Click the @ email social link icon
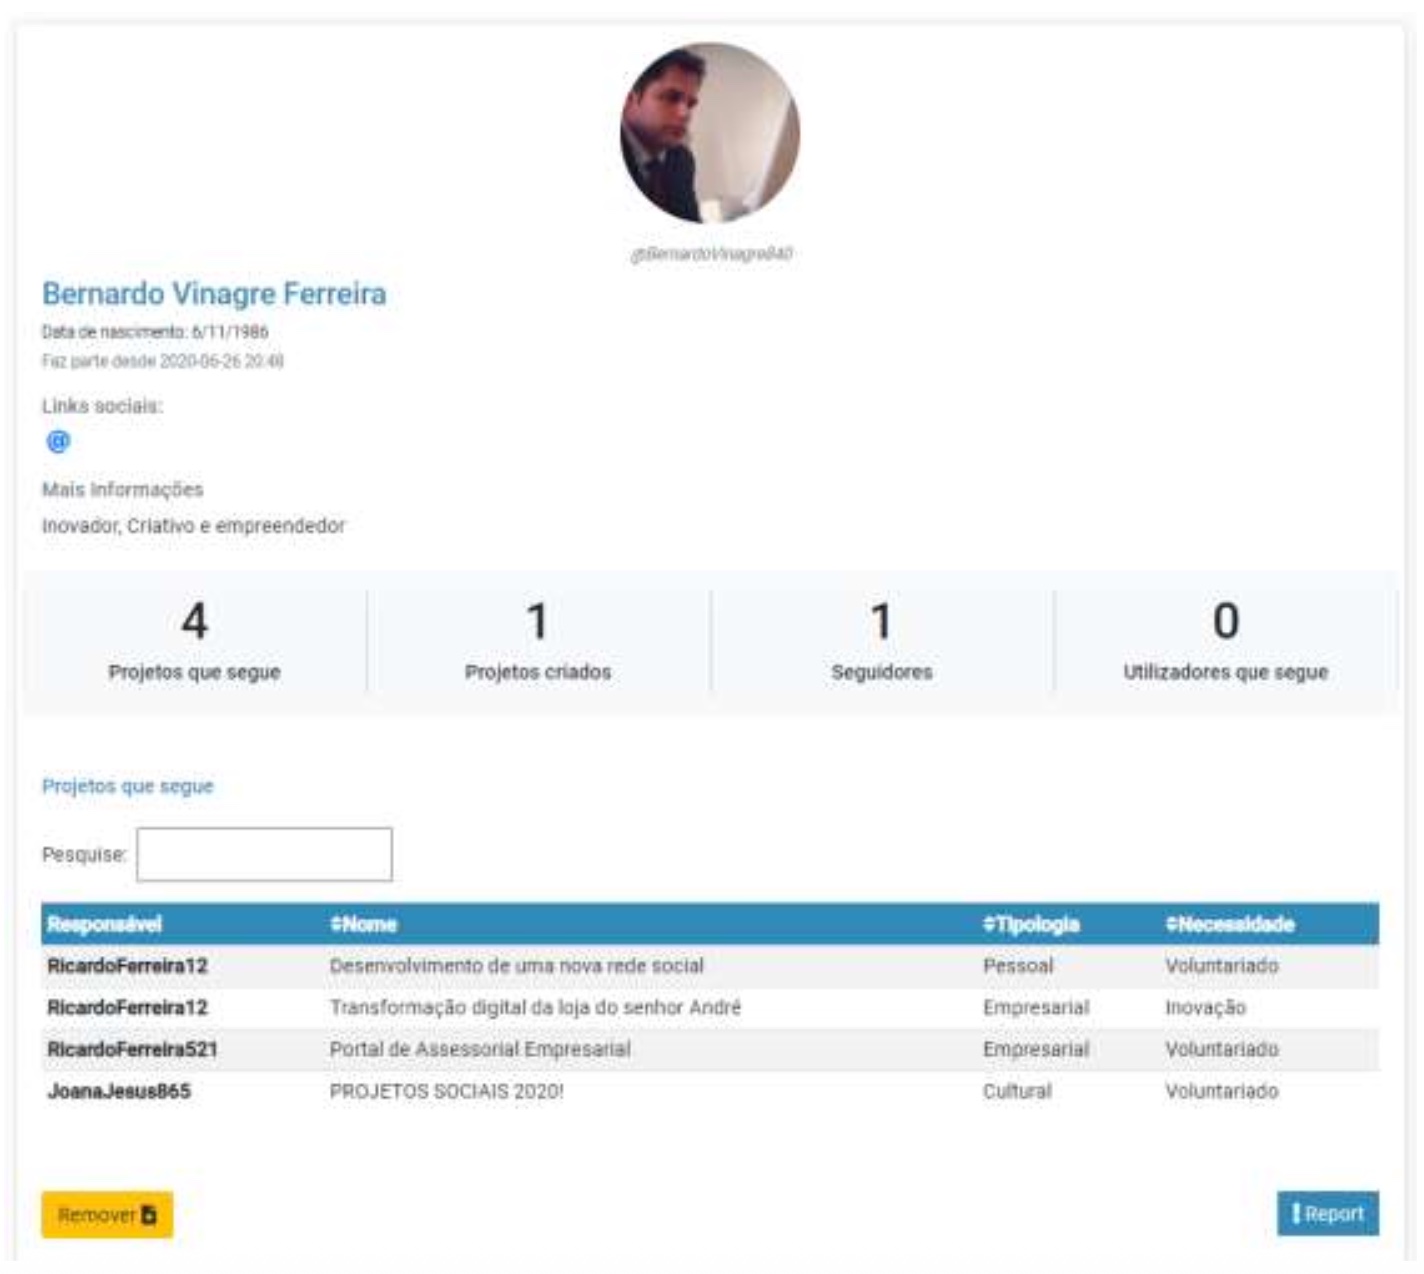 pos(58,441)
